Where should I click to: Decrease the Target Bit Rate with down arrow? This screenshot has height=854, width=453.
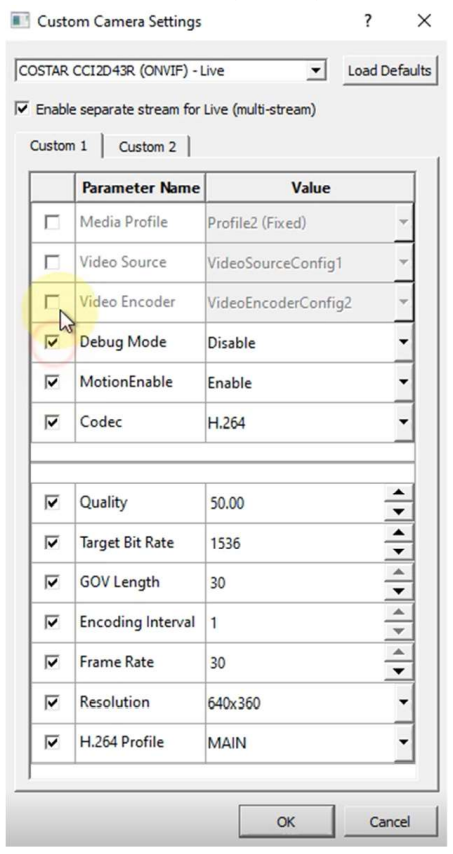[x=399, y=552]
